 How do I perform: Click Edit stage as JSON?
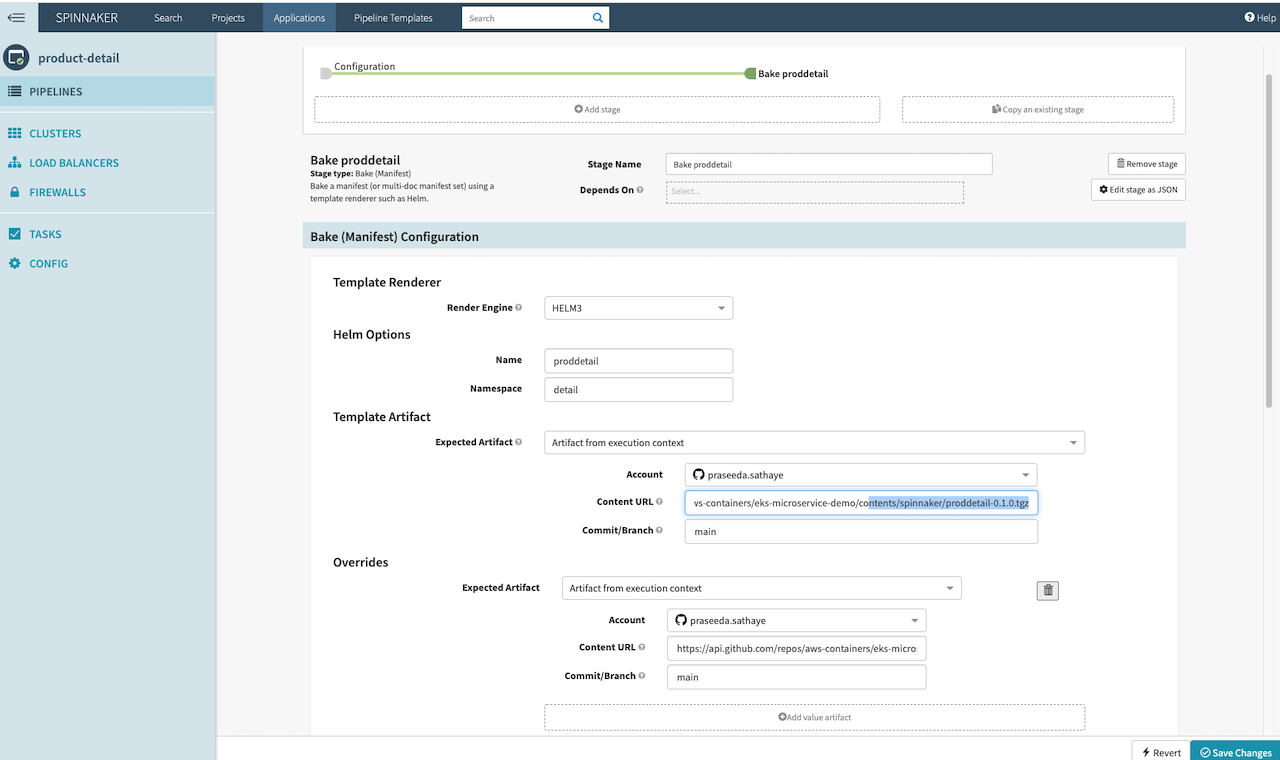[1138, 189]
